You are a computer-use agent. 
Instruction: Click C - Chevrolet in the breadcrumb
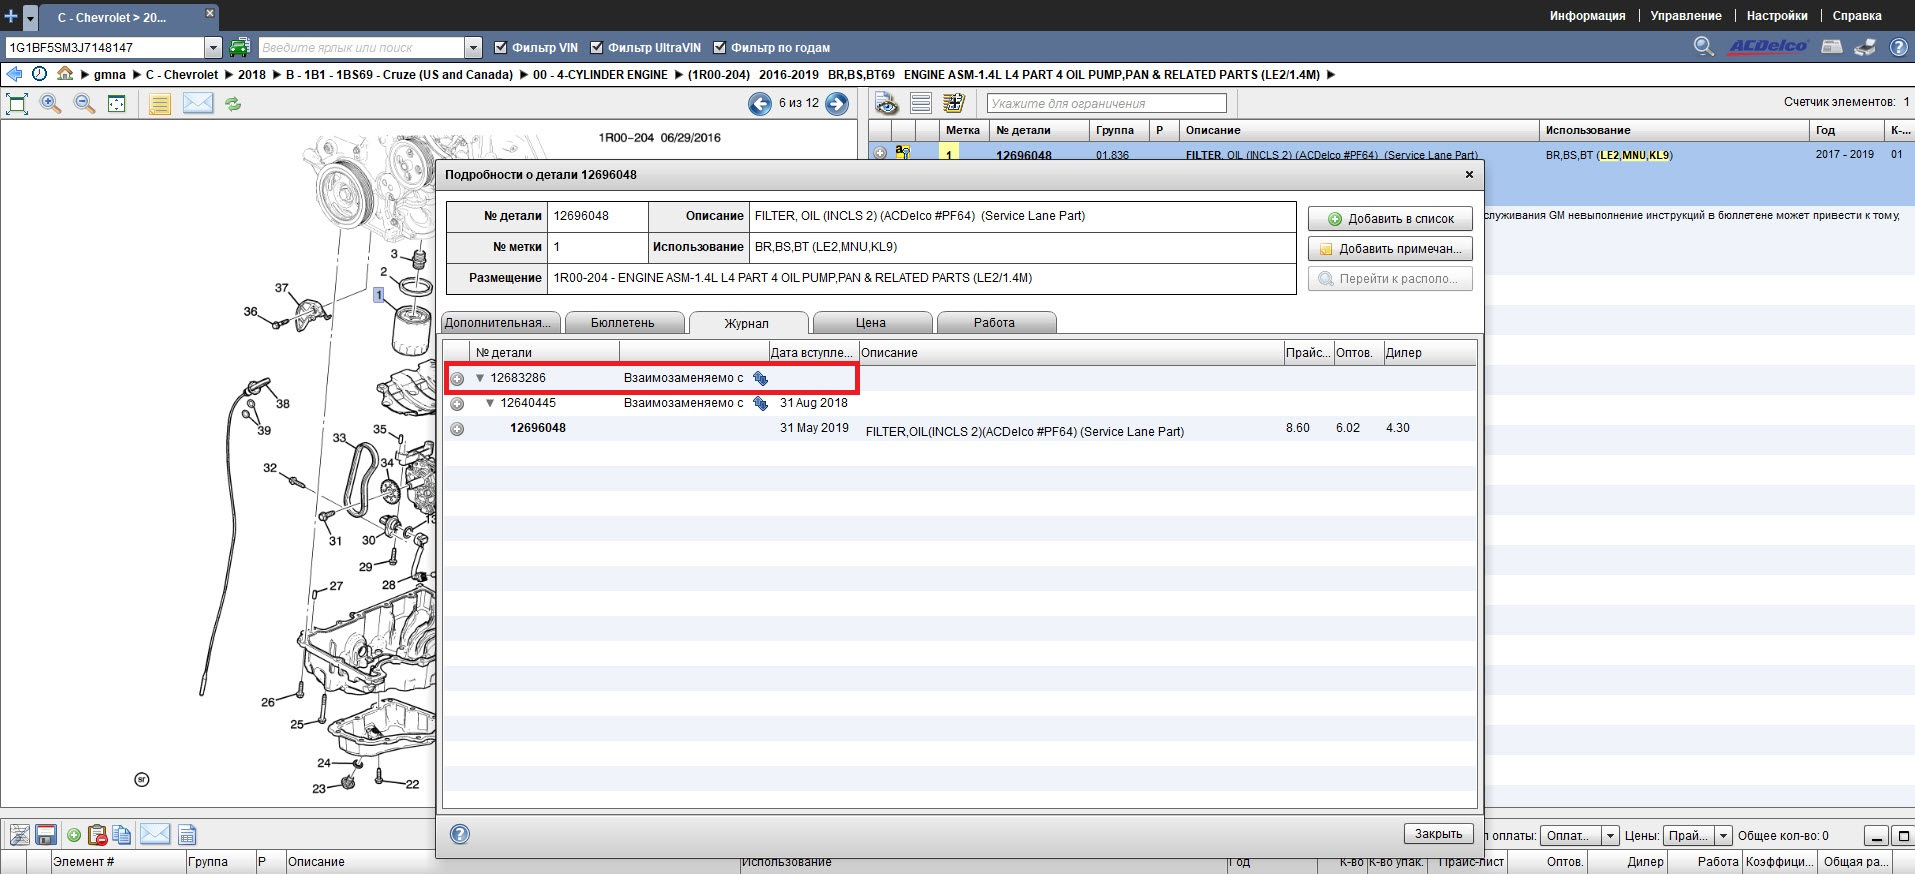click(x=182, y=74)
